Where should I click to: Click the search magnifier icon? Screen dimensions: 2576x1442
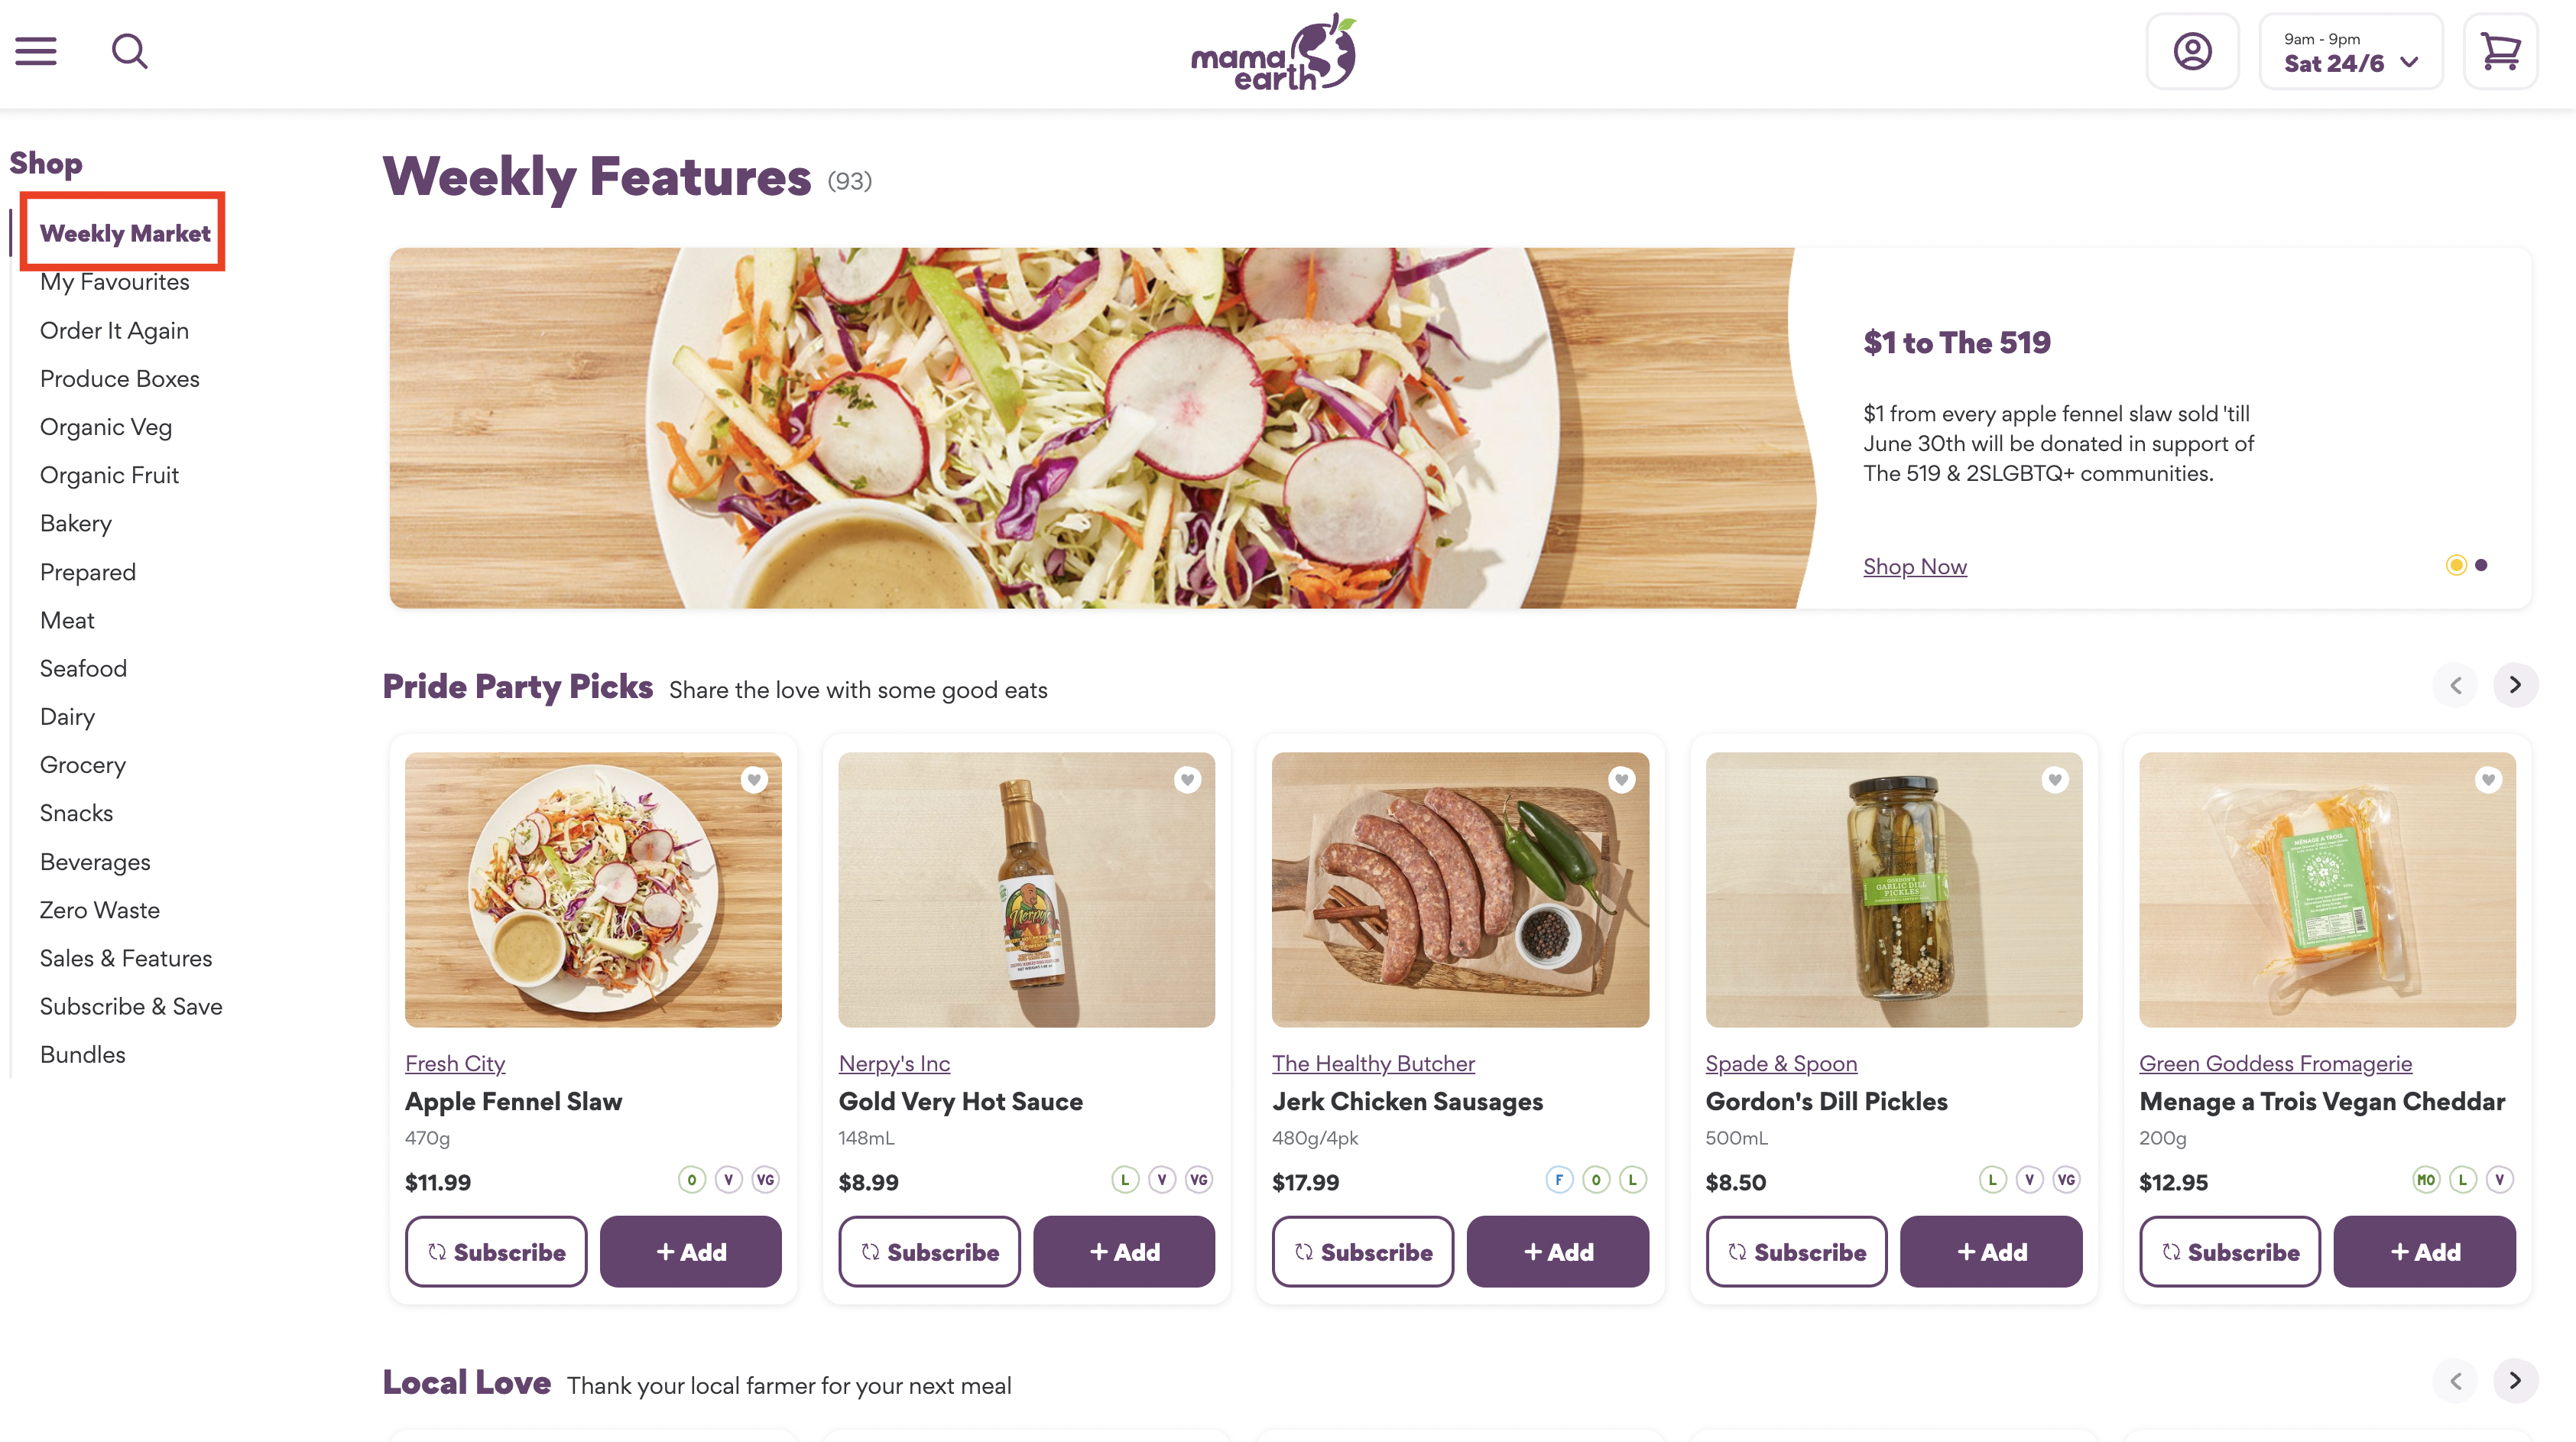pos(129,51)
